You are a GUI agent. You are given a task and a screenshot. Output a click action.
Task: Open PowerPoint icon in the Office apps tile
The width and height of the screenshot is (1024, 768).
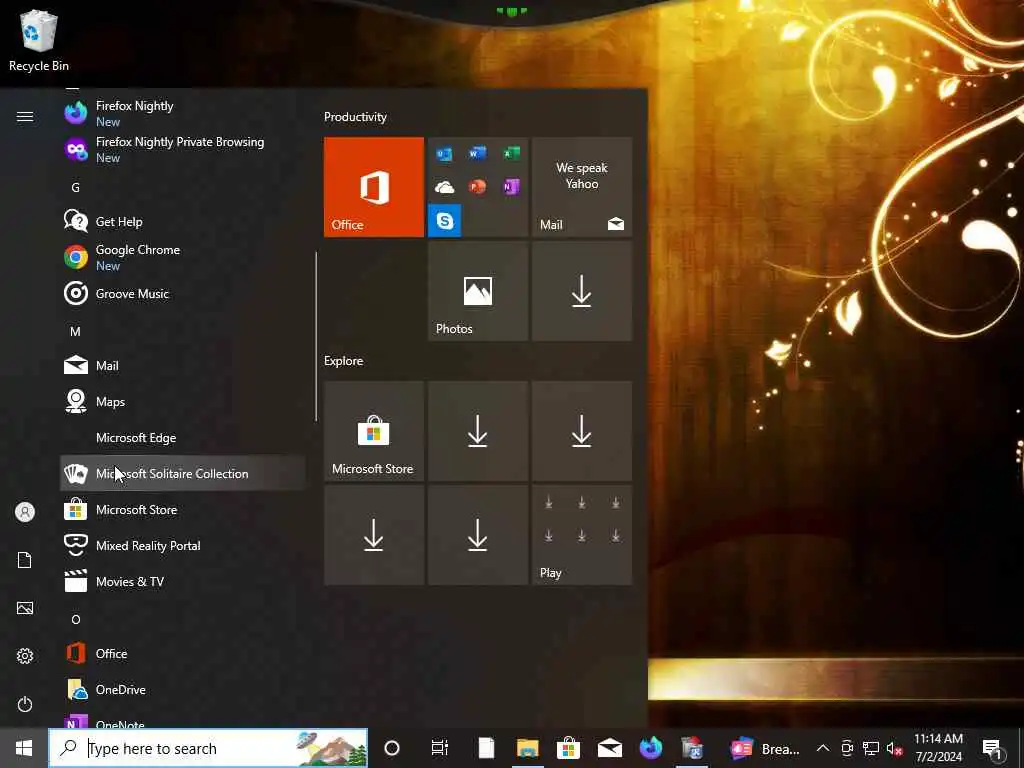[477, 187]
